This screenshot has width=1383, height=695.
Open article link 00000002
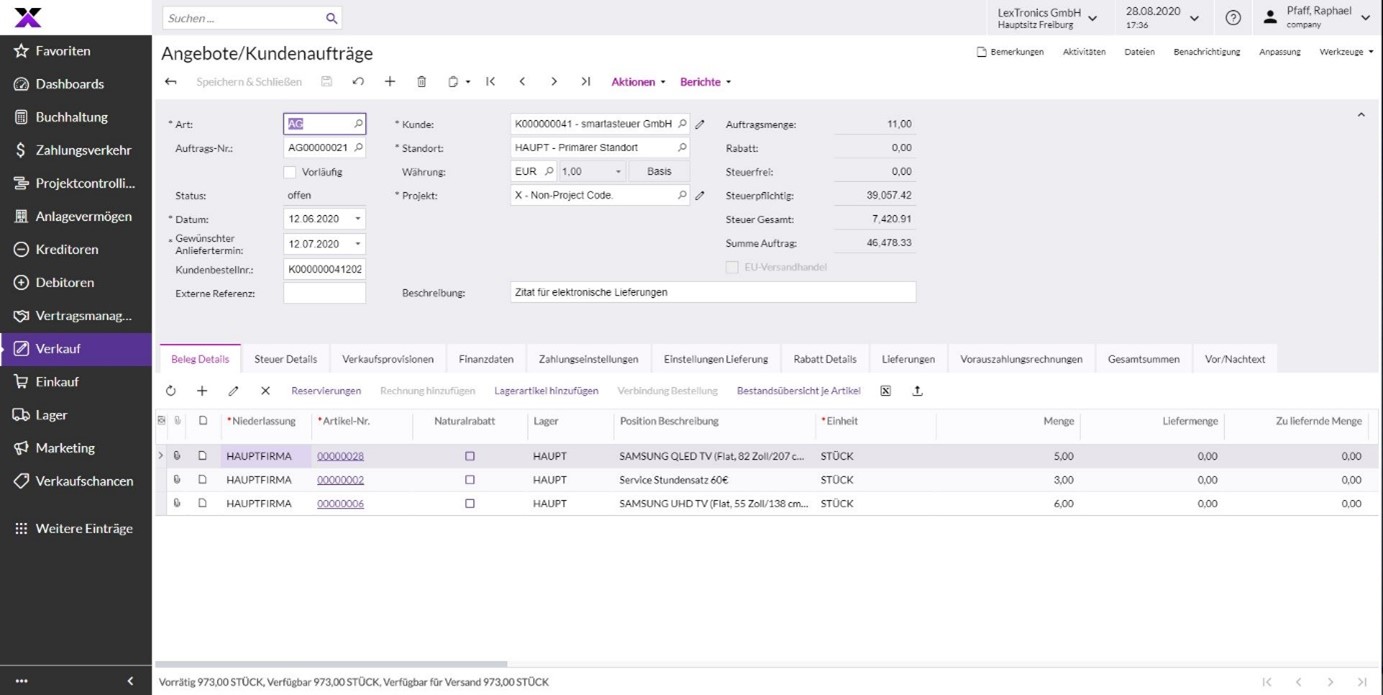click(340, 480)
